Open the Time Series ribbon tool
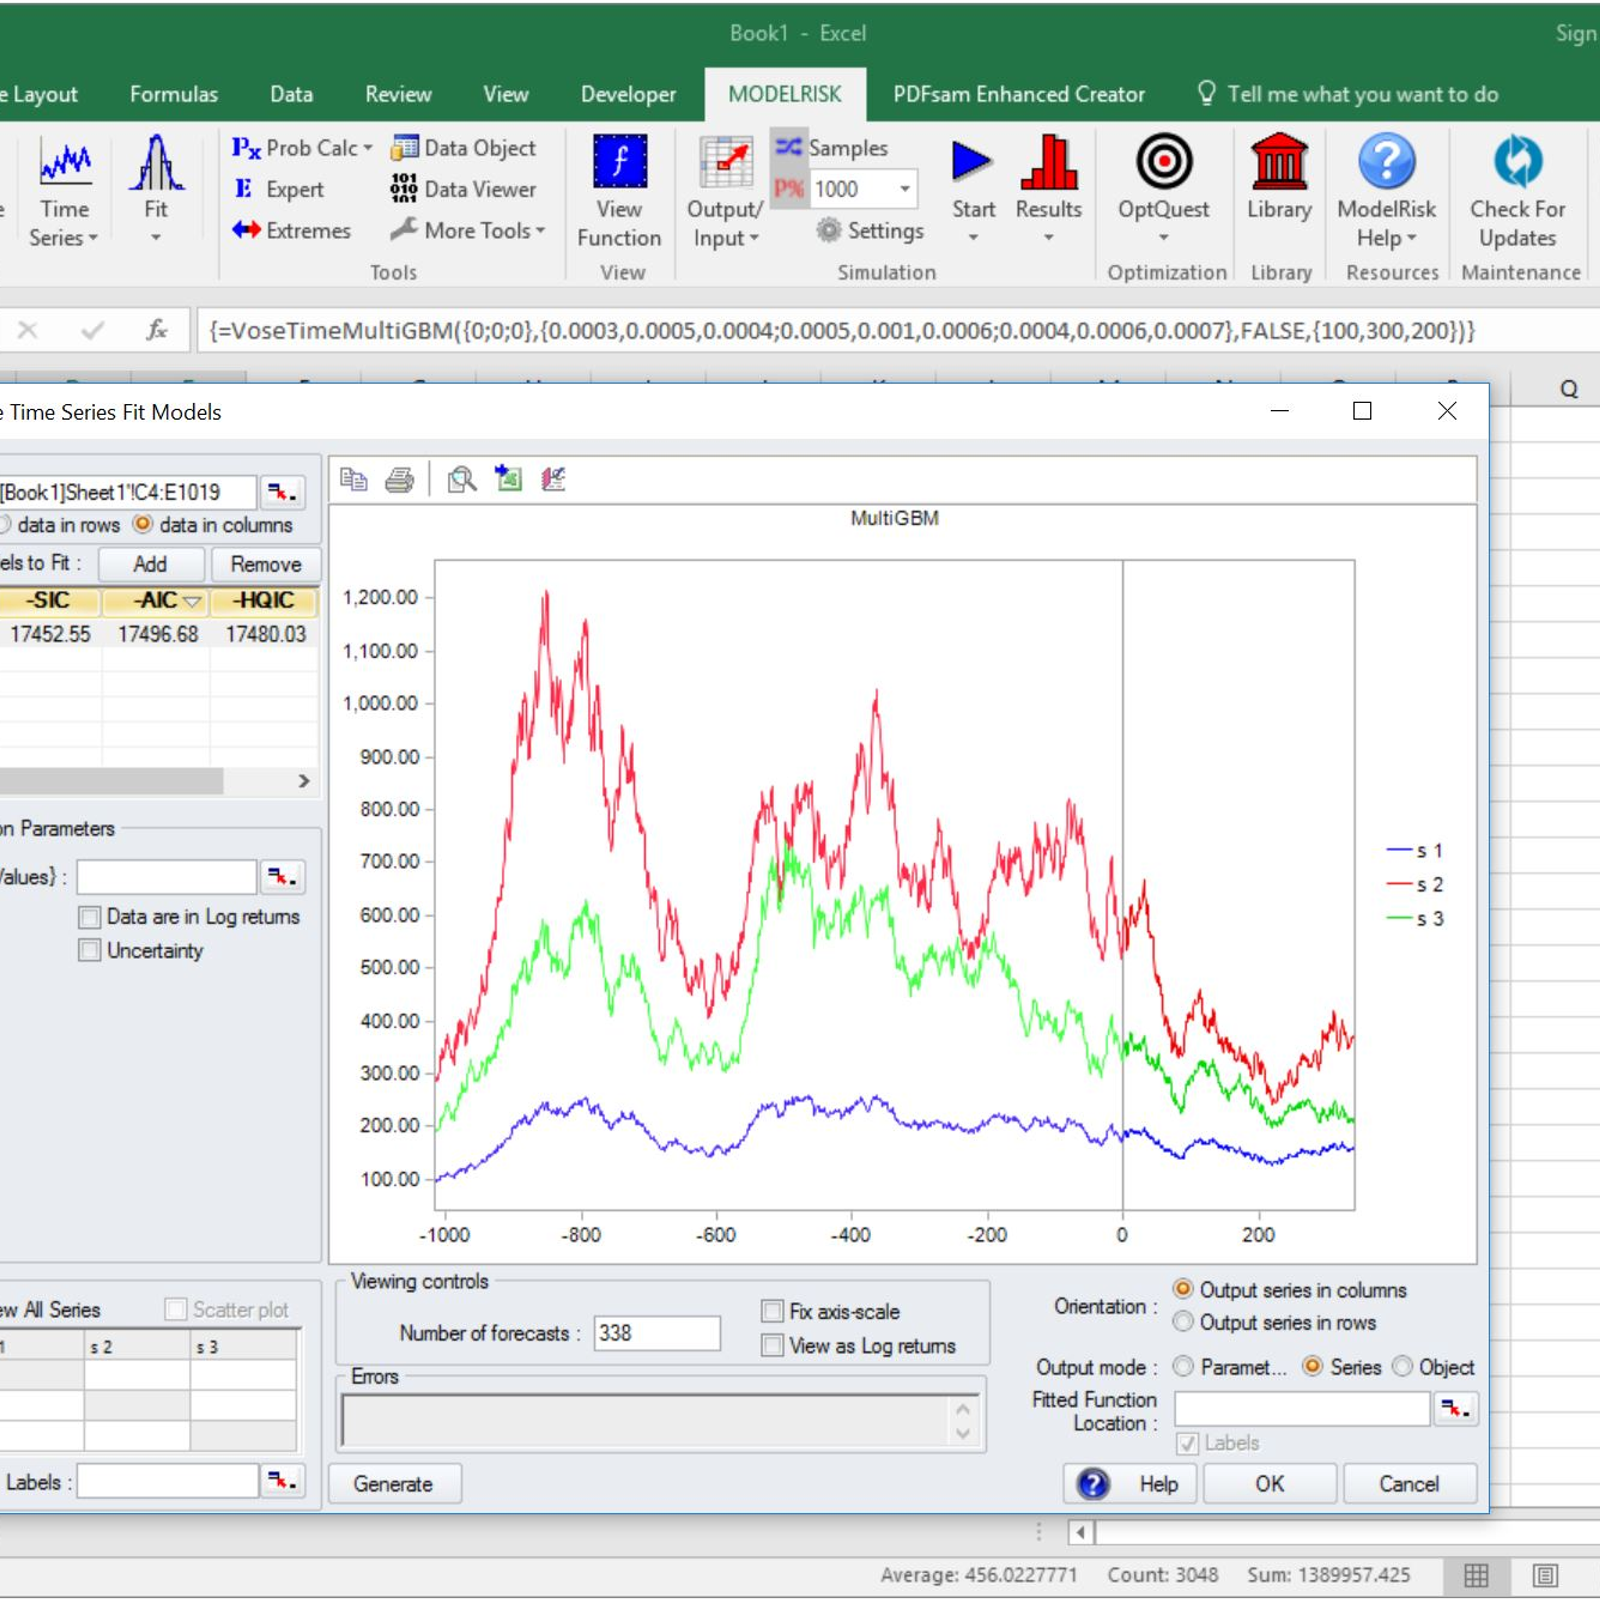 coord(65,192)
